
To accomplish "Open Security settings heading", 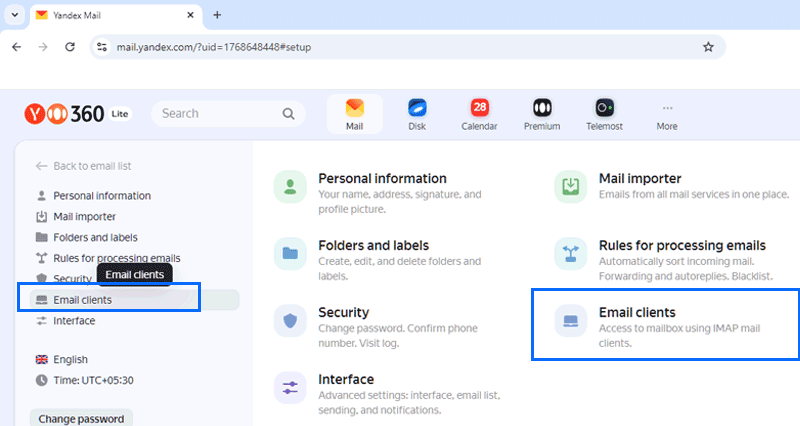I will coord(343,312).
